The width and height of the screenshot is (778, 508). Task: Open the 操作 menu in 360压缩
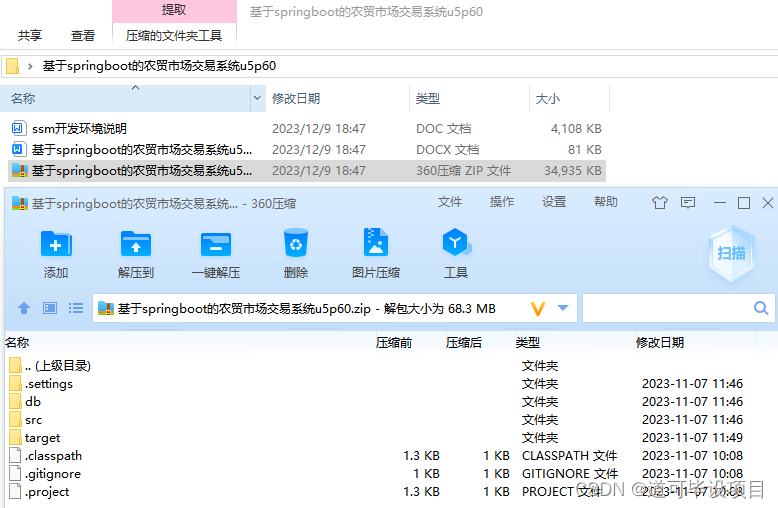pos(502,202)
